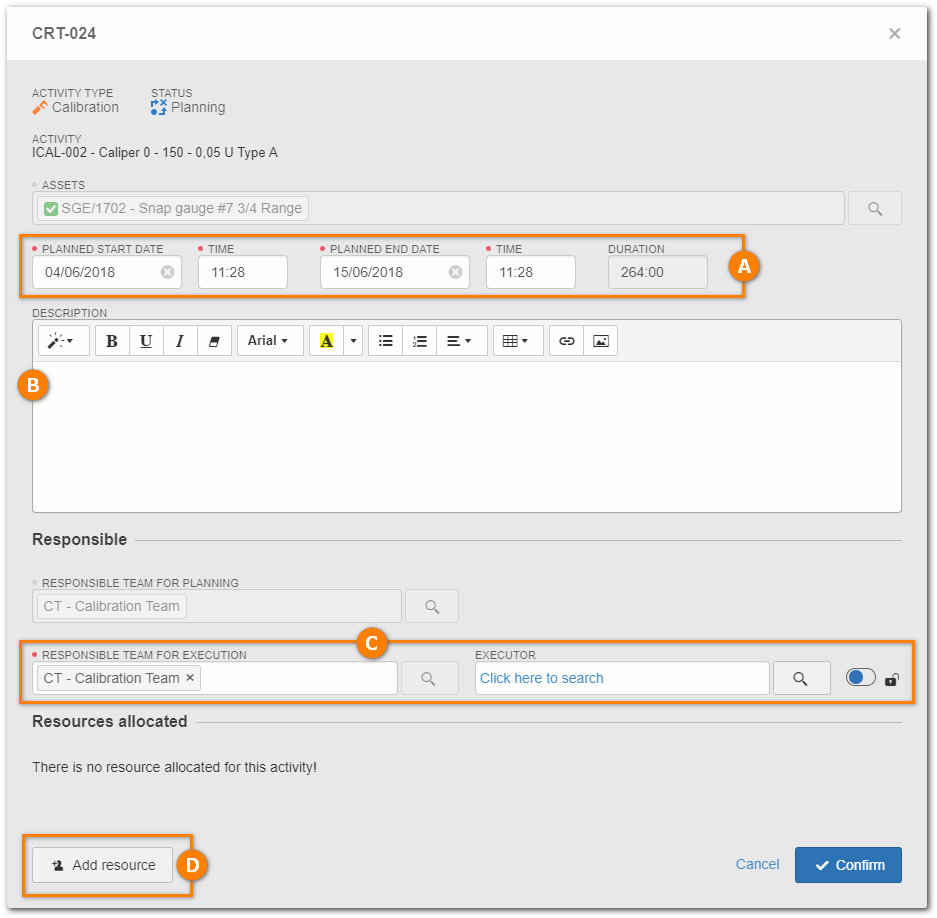Search assets with the magnifier button
The image size is (937, 918).
(875, 209)
